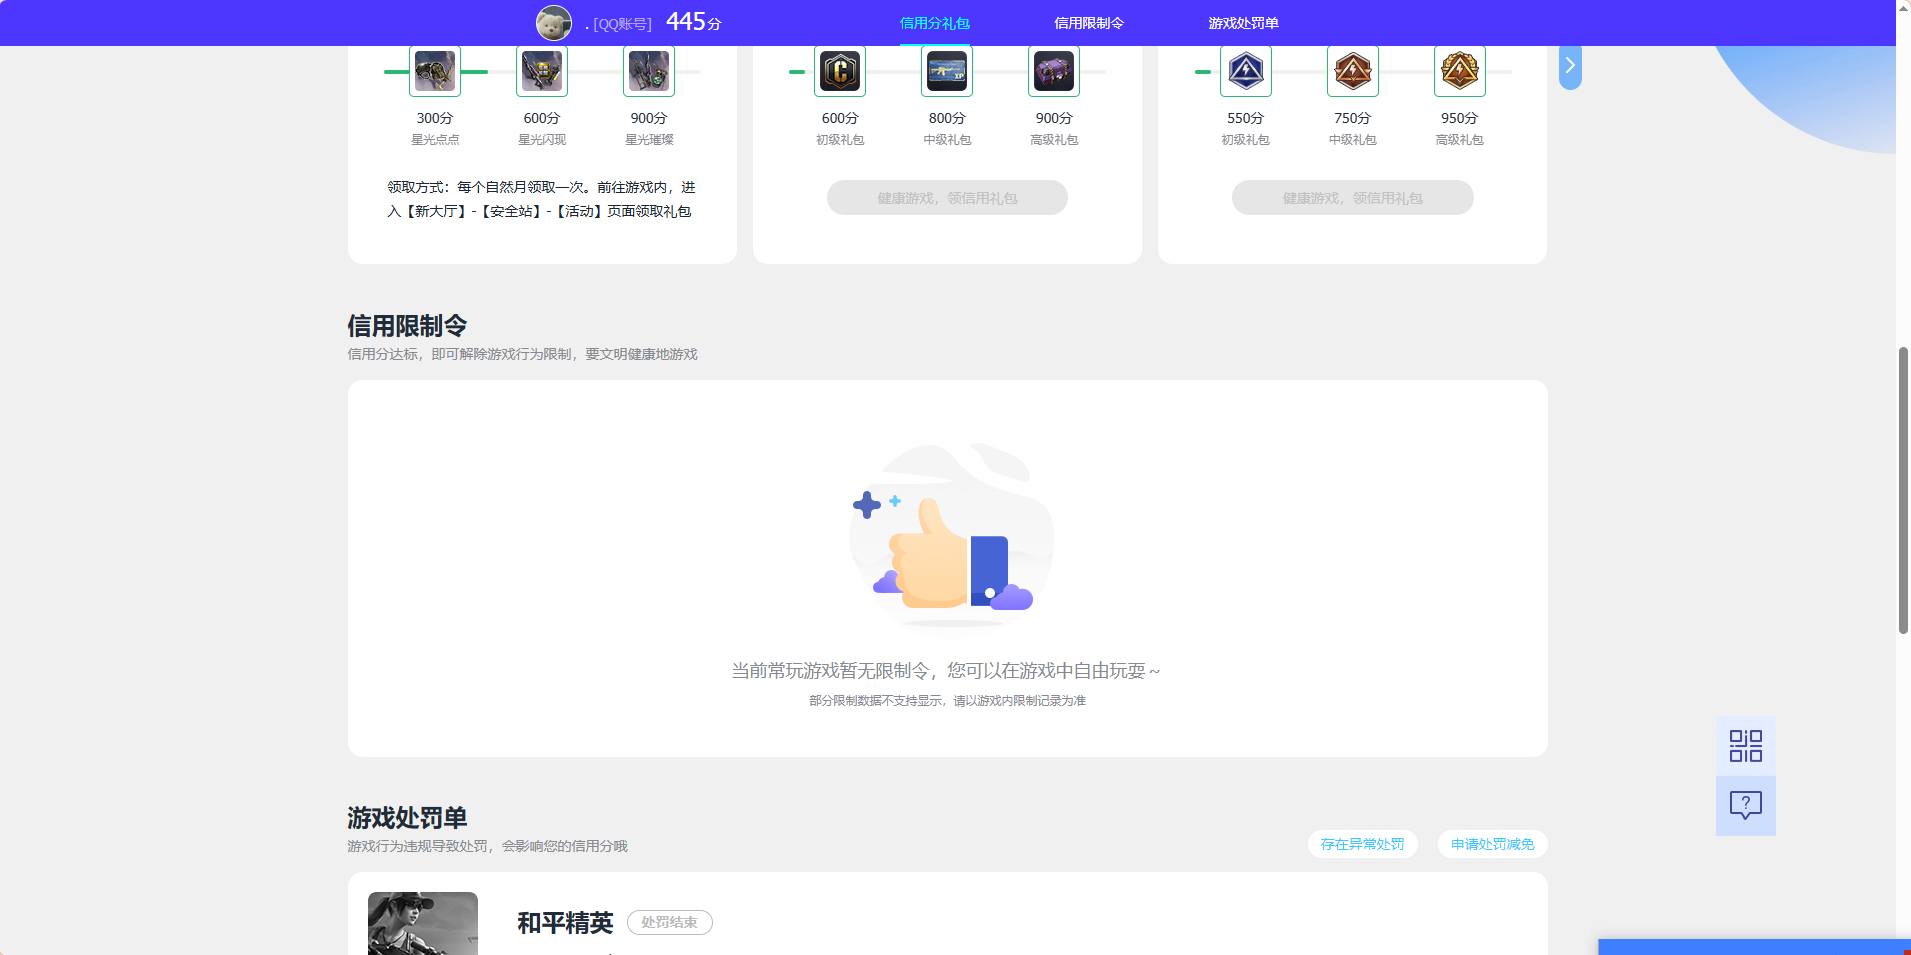Switch to 信用分礼包 tab
The image size is (1911, 955).
935,23
